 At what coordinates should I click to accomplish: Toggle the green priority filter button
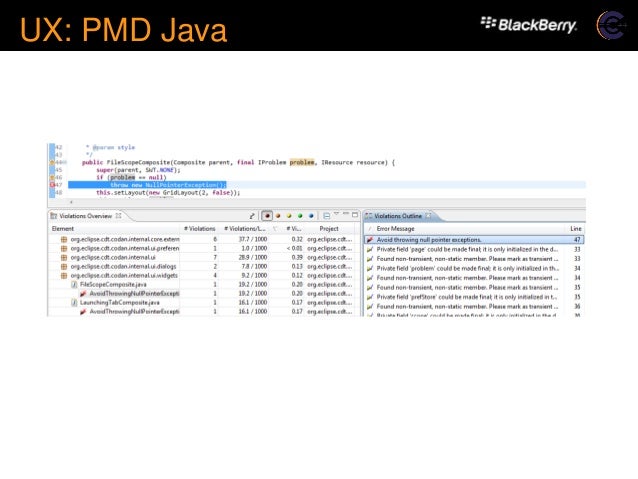click(x=300, y=216)
